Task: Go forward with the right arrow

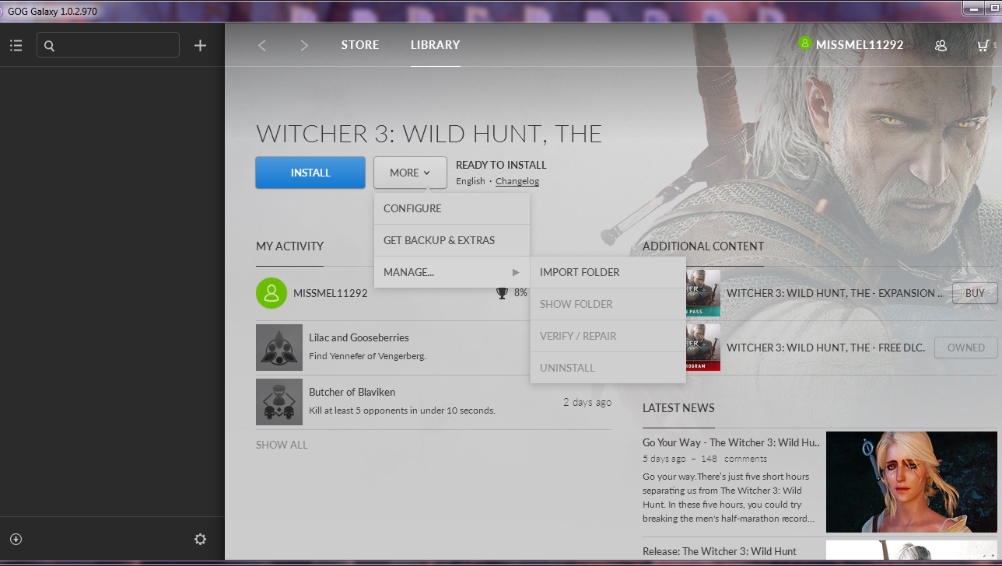Action: (304, 45)
